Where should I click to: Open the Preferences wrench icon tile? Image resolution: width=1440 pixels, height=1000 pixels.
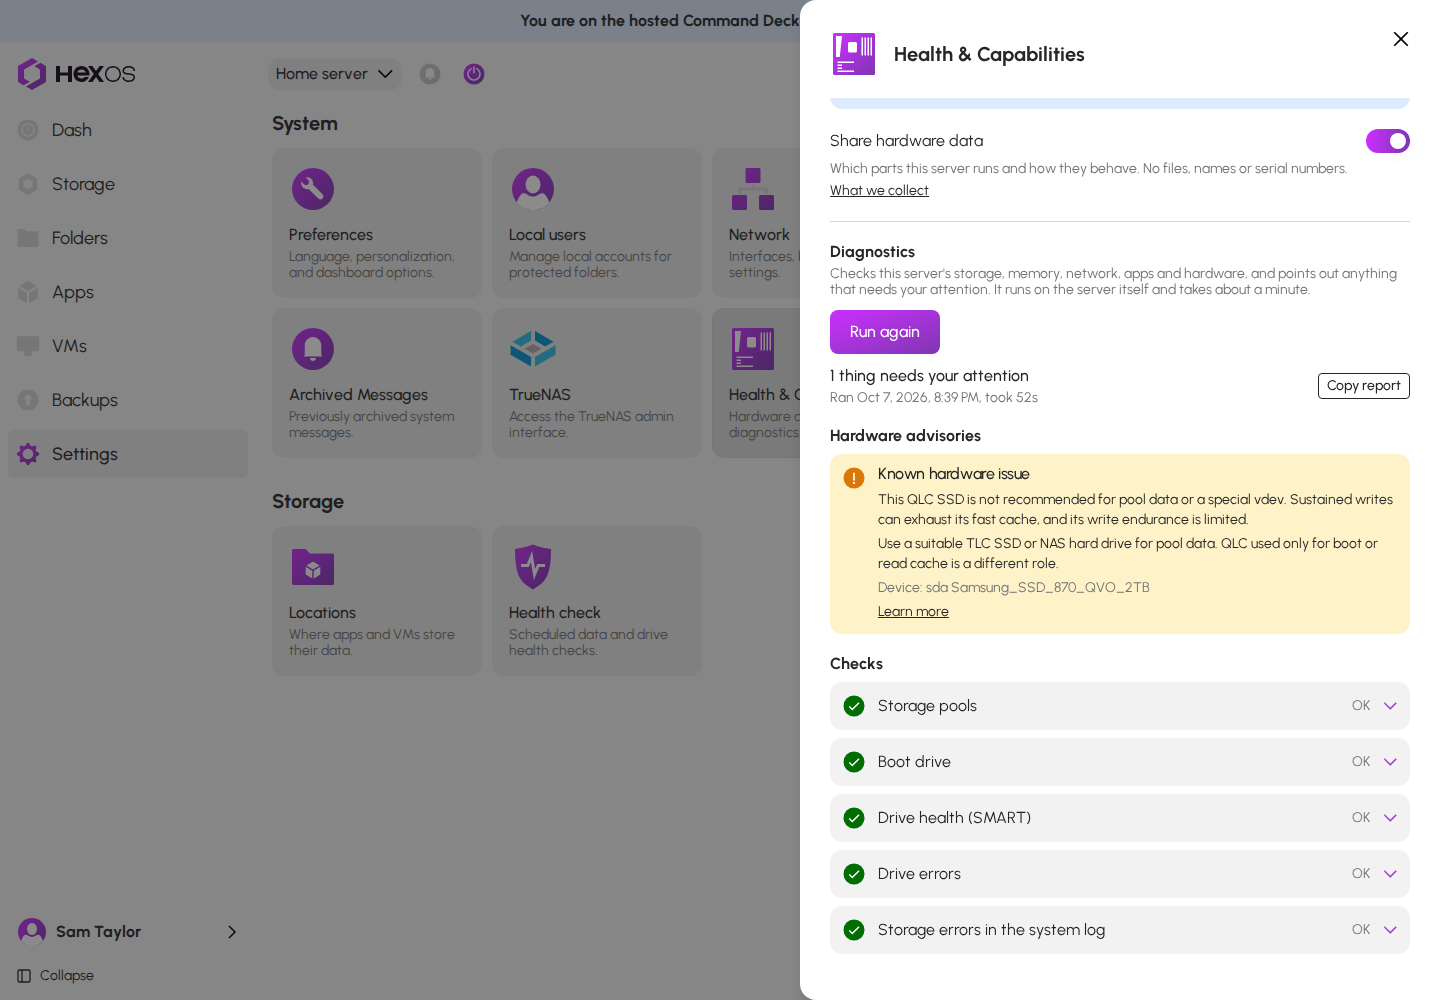pyautogui.click(x=313, y=189)
